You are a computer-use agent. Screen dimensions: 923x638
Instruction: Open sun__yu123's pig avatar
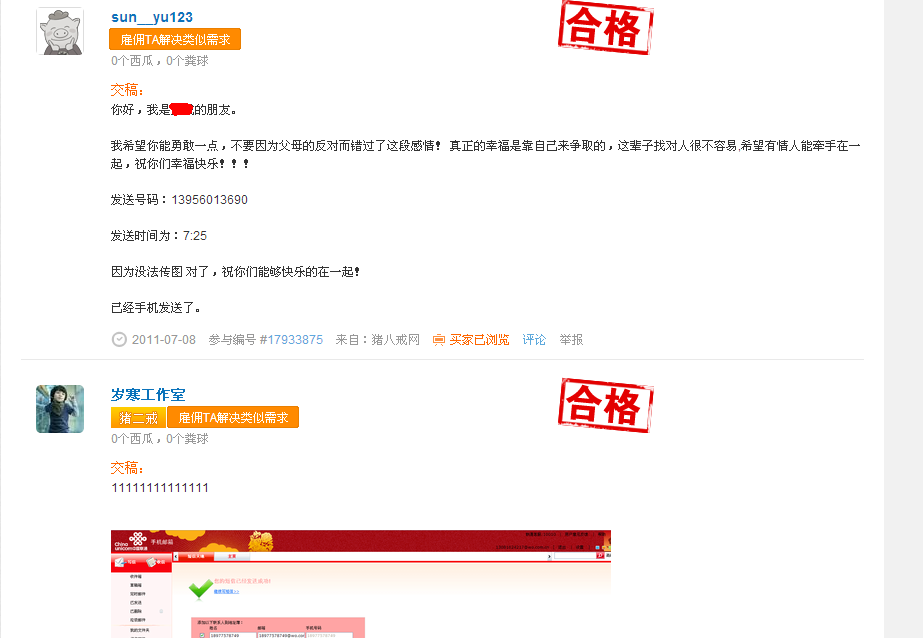point(60,31)
